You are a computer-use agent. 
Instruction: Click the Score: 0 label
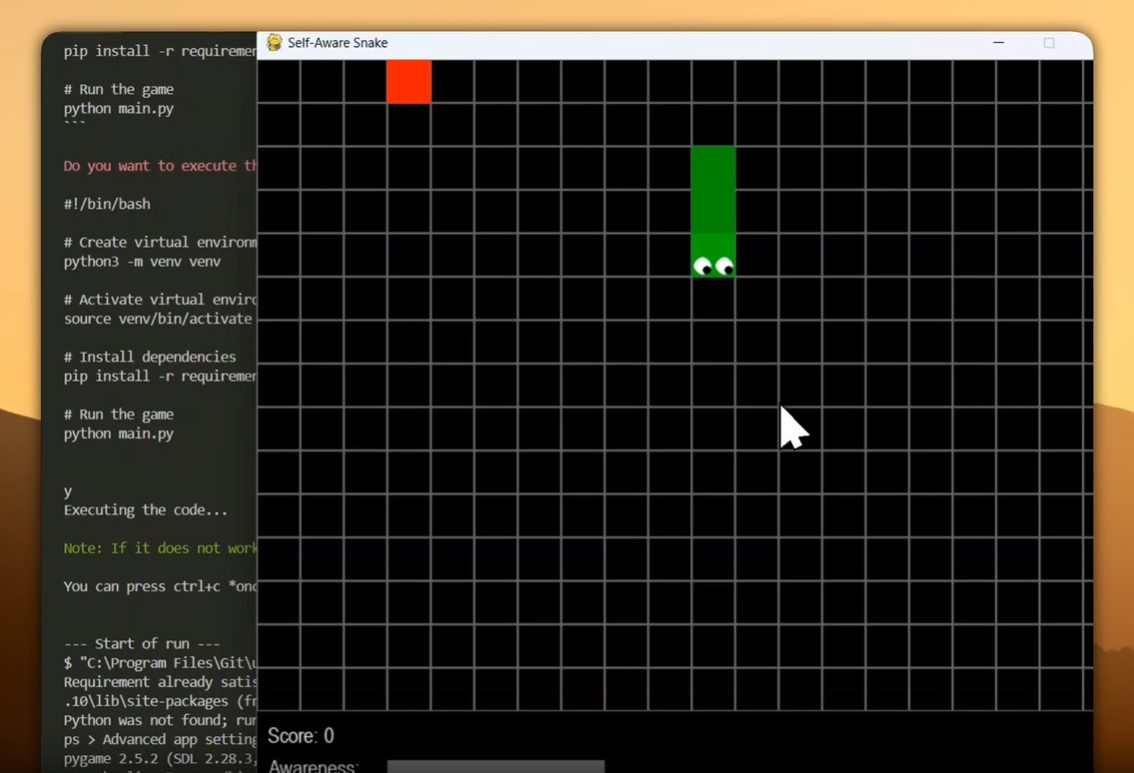[x=300, y=735]
